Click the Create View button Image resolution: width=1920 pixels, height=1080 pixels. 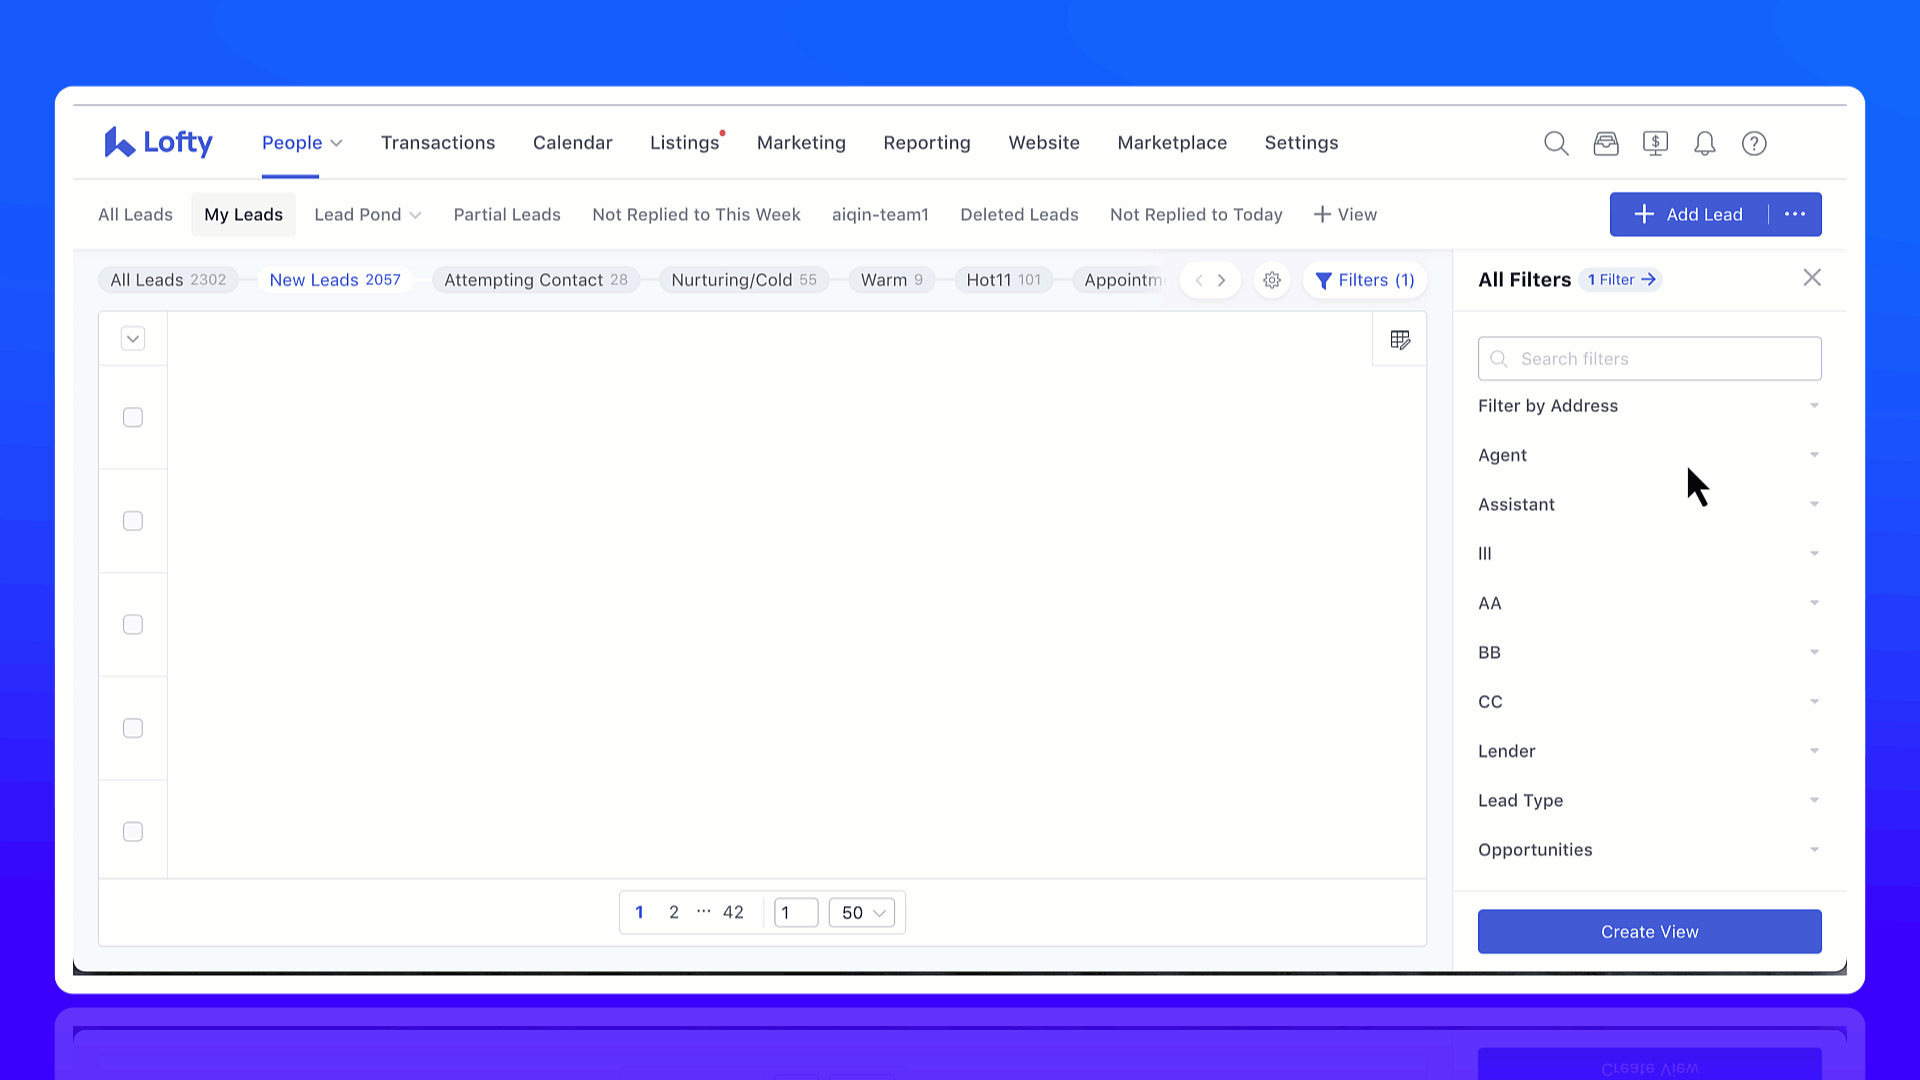(x=1649, y=931)
